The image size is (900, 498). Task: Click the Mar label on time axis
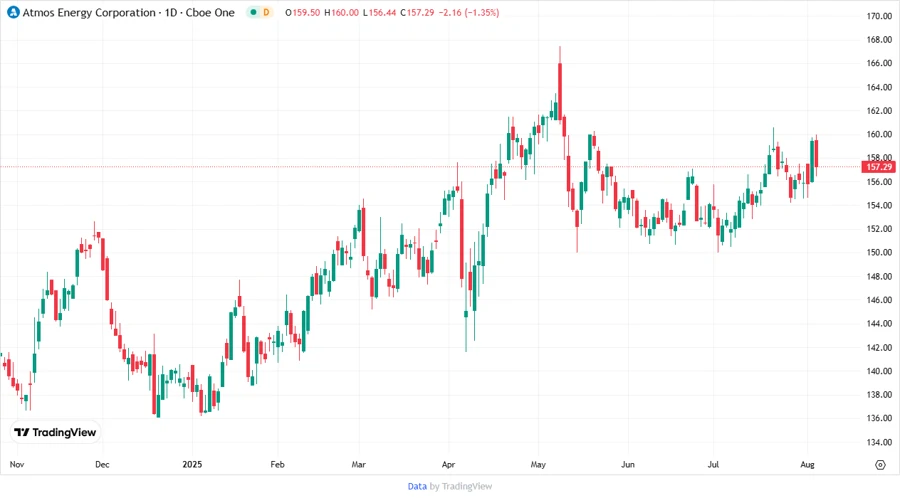[x=359, y=464]
